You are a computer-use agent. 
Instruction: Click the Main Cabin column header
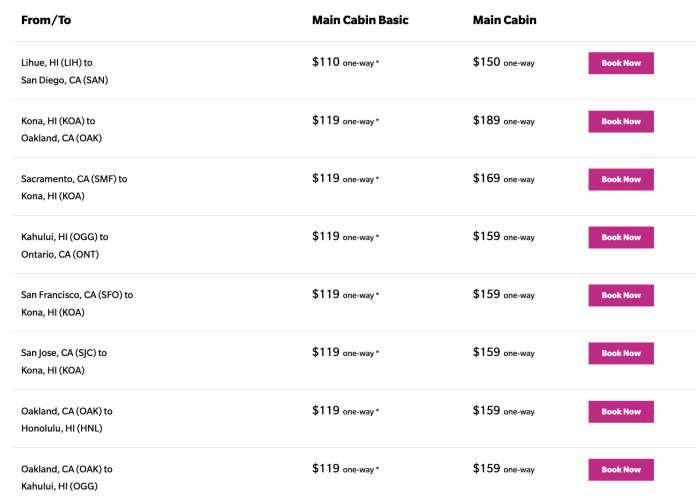pyautogui.click(x=507, y=20)
